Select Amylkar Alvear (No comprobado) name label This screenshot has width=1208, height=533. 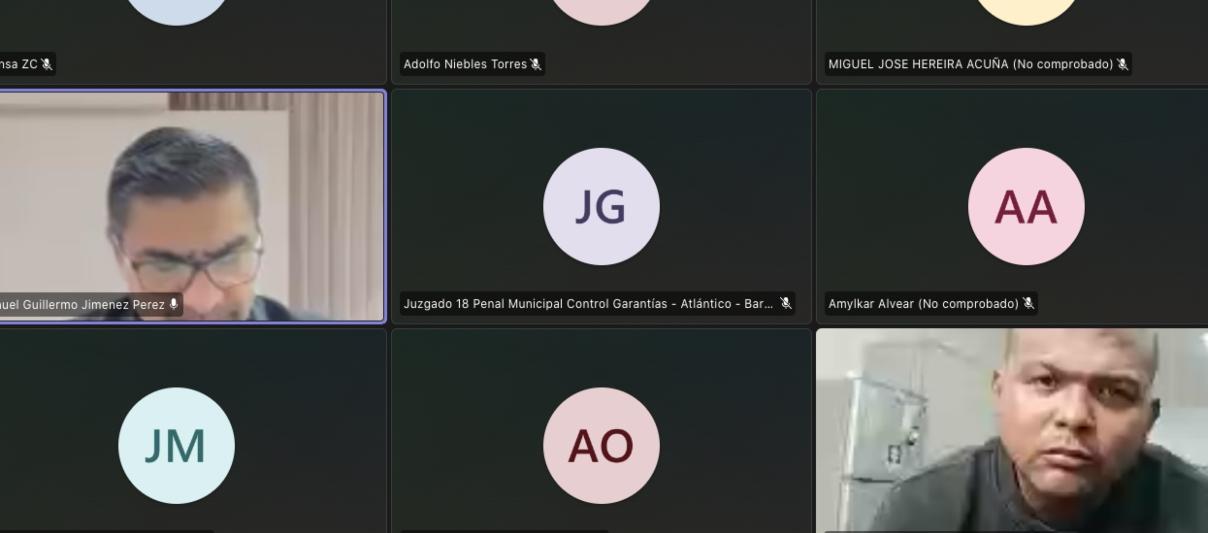[922, 304]
